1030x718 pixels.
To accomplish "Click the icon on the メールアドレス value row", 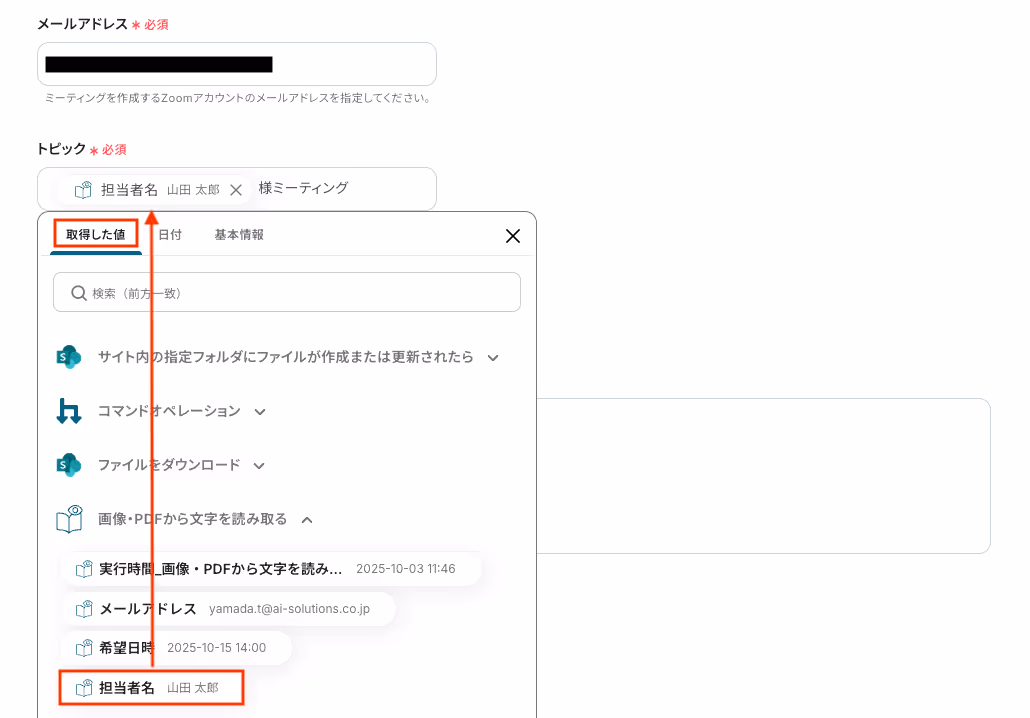I will 84,609.
